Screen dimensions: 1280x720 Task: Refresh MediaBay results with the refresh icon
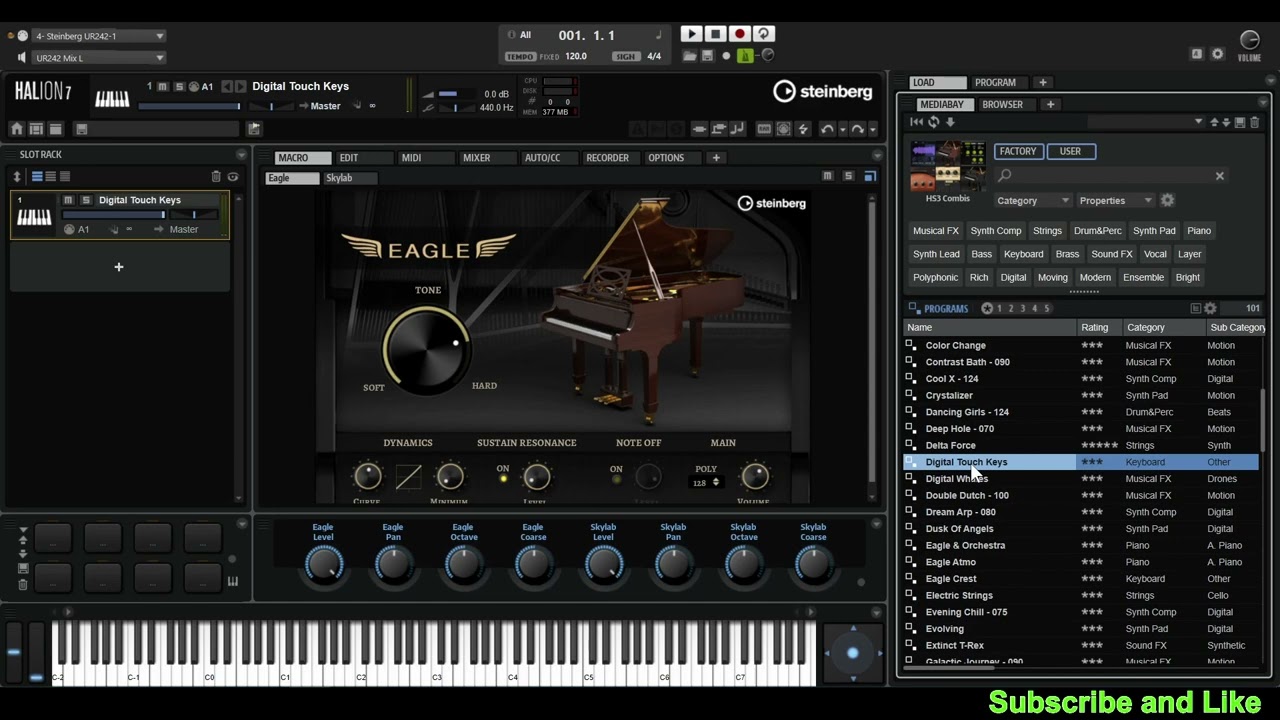(x=933, y=122)
